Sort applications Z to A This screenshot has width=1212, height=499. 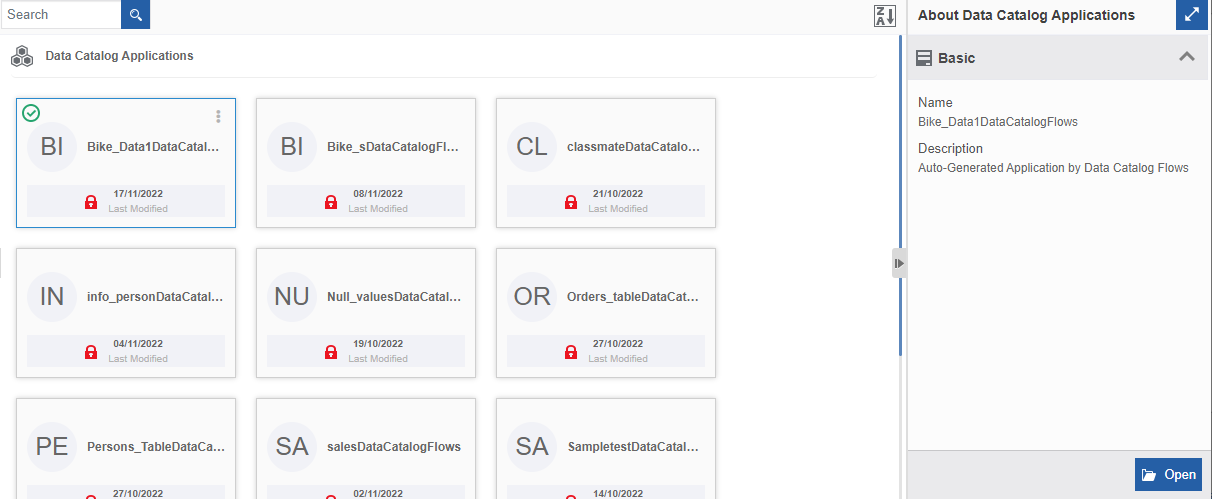click(885, 16)
